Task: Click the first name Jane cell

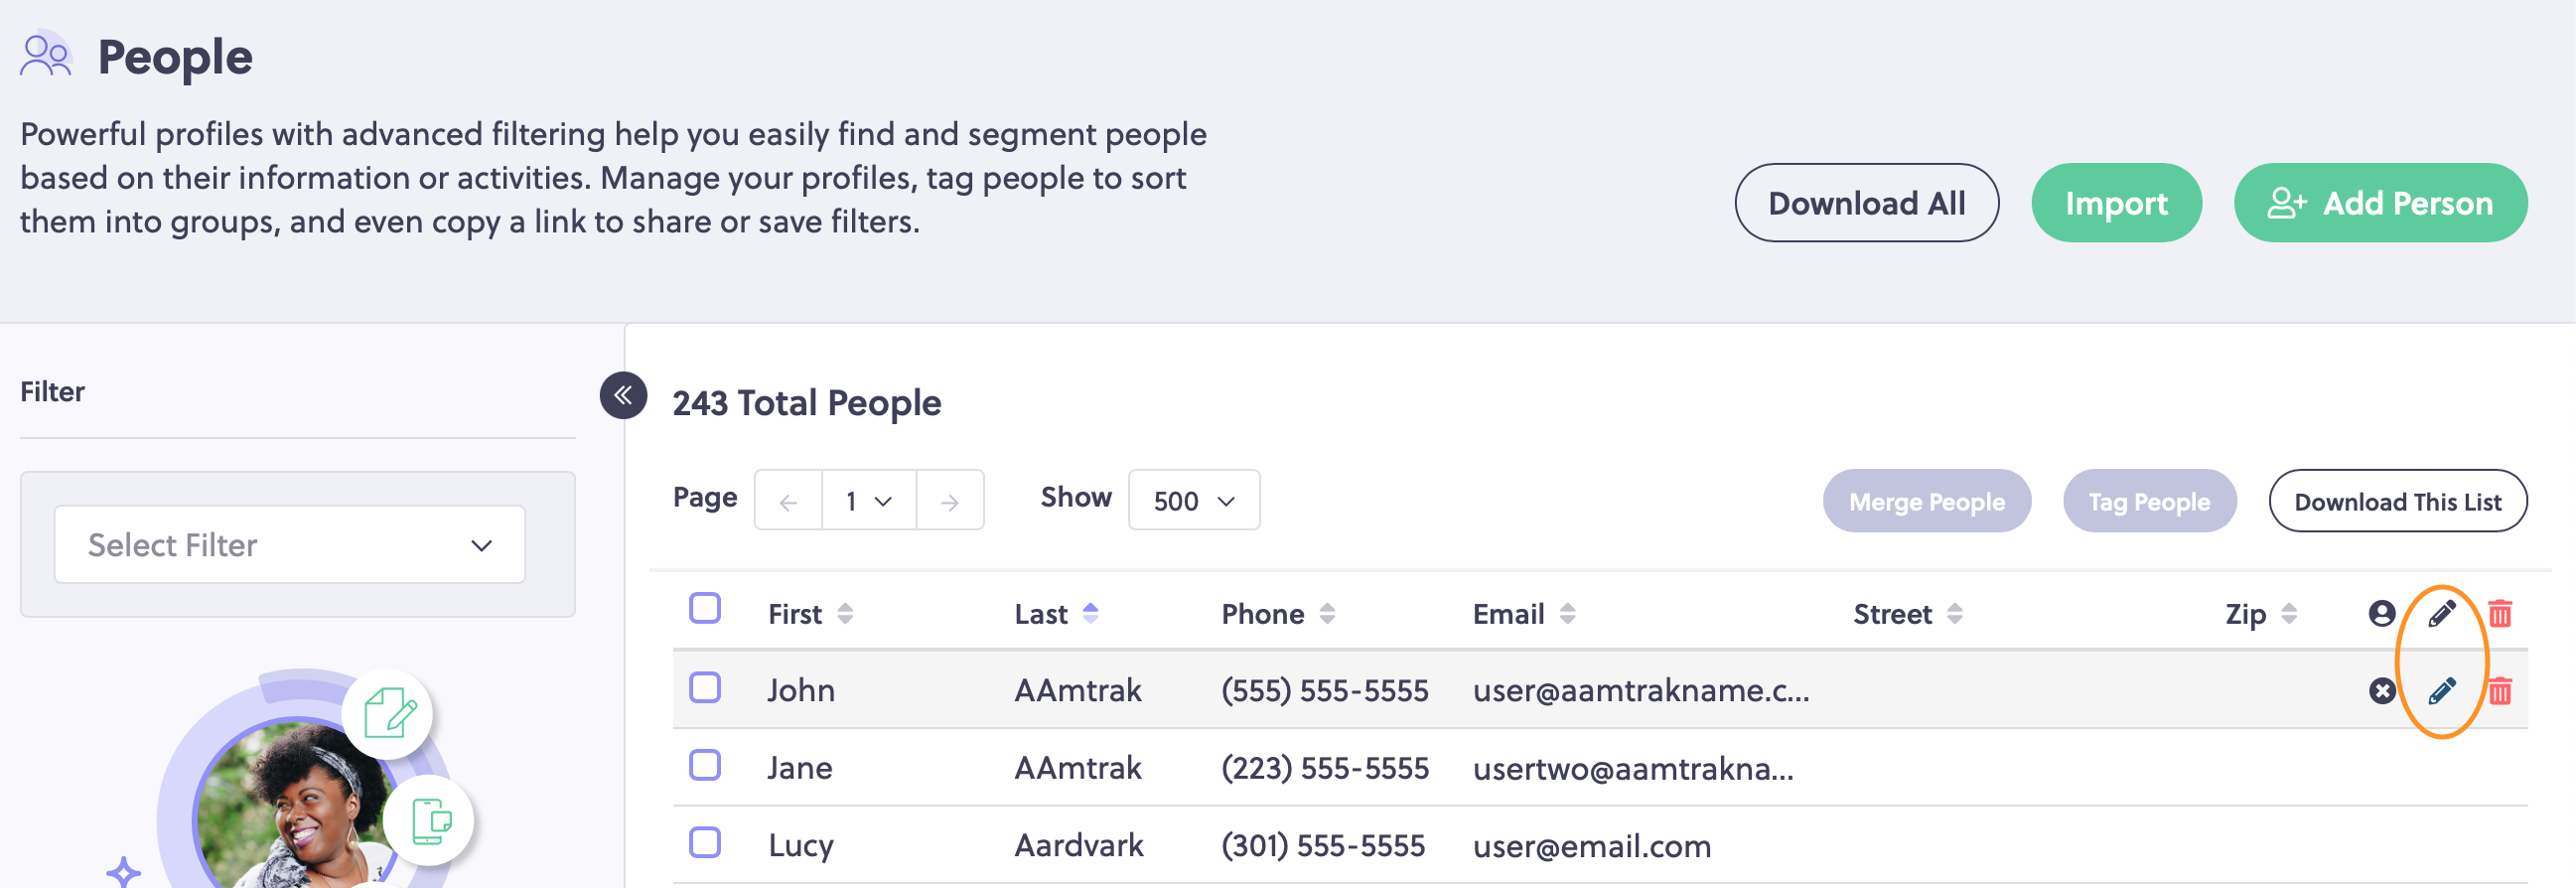Action: coord(799,768)
